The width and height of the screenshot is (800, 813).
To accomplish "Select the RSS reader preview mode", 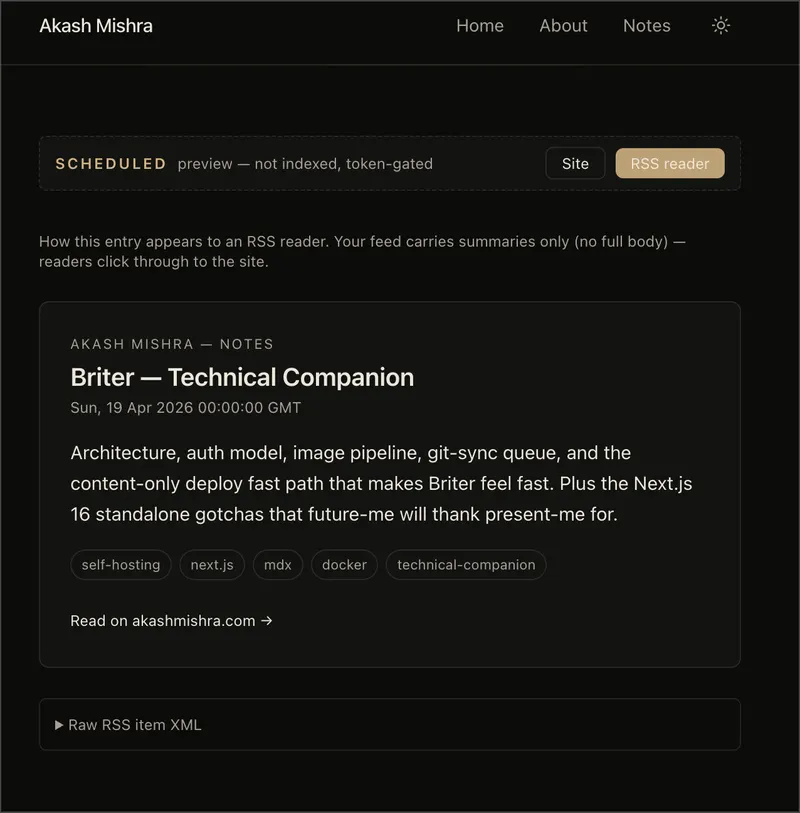I will [670, 163].
